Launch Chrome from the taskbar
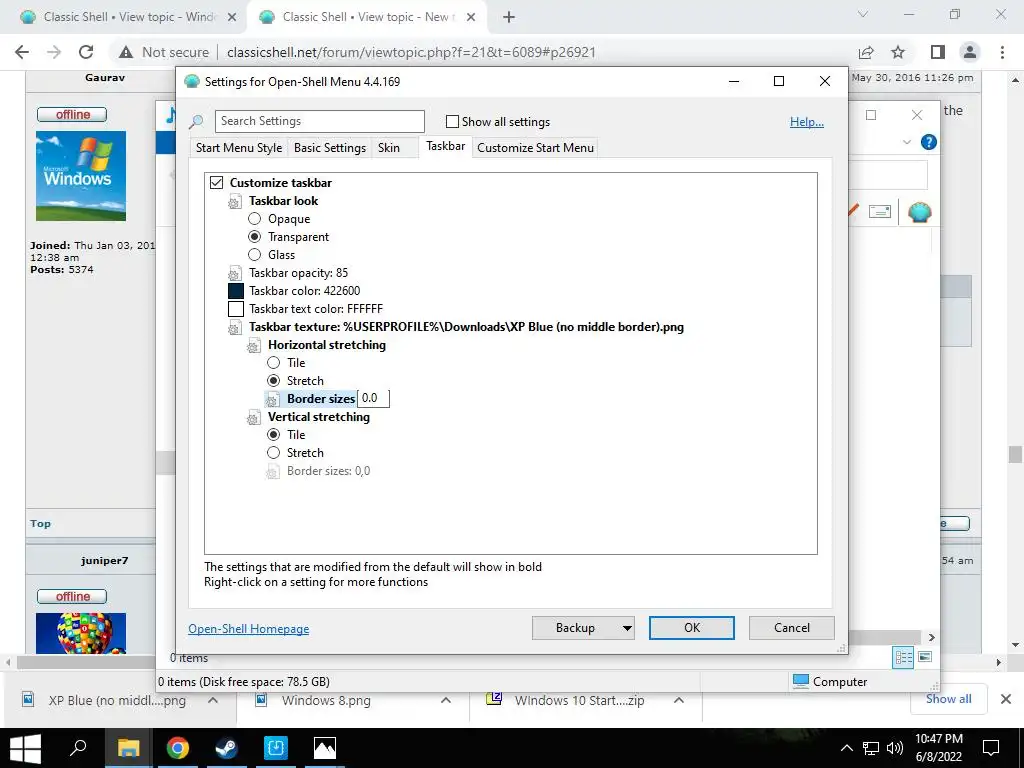 [177, 748]
